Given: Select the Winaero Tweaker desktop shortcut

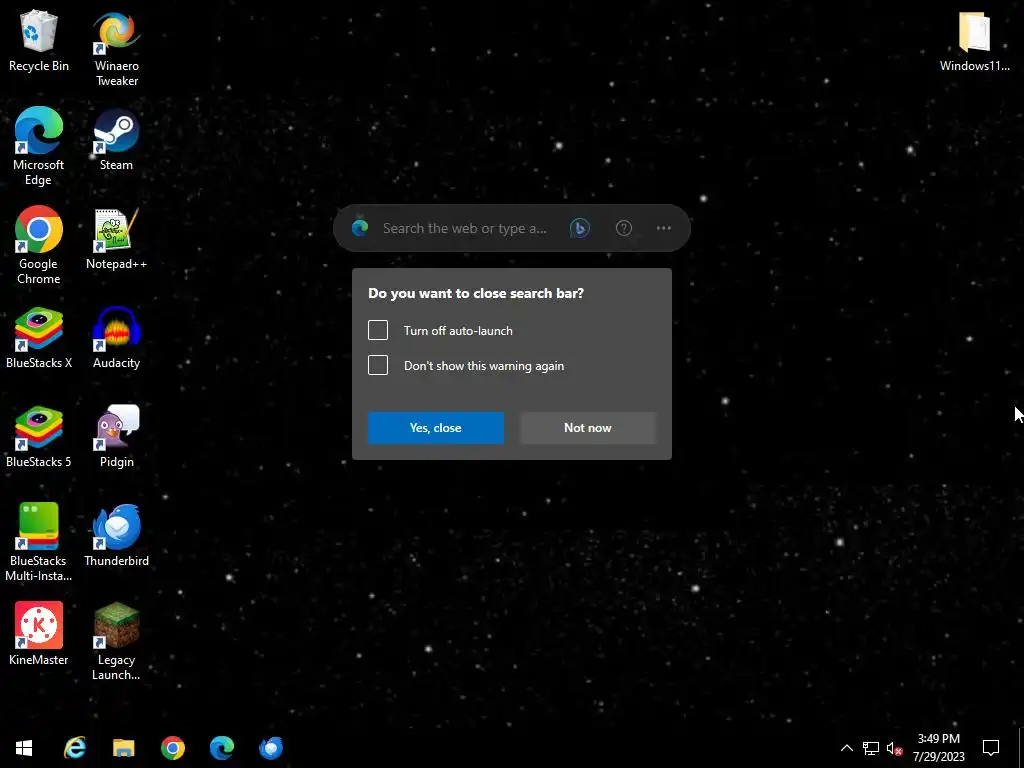Looking at the screenshot, I should (x=116, y=48).
